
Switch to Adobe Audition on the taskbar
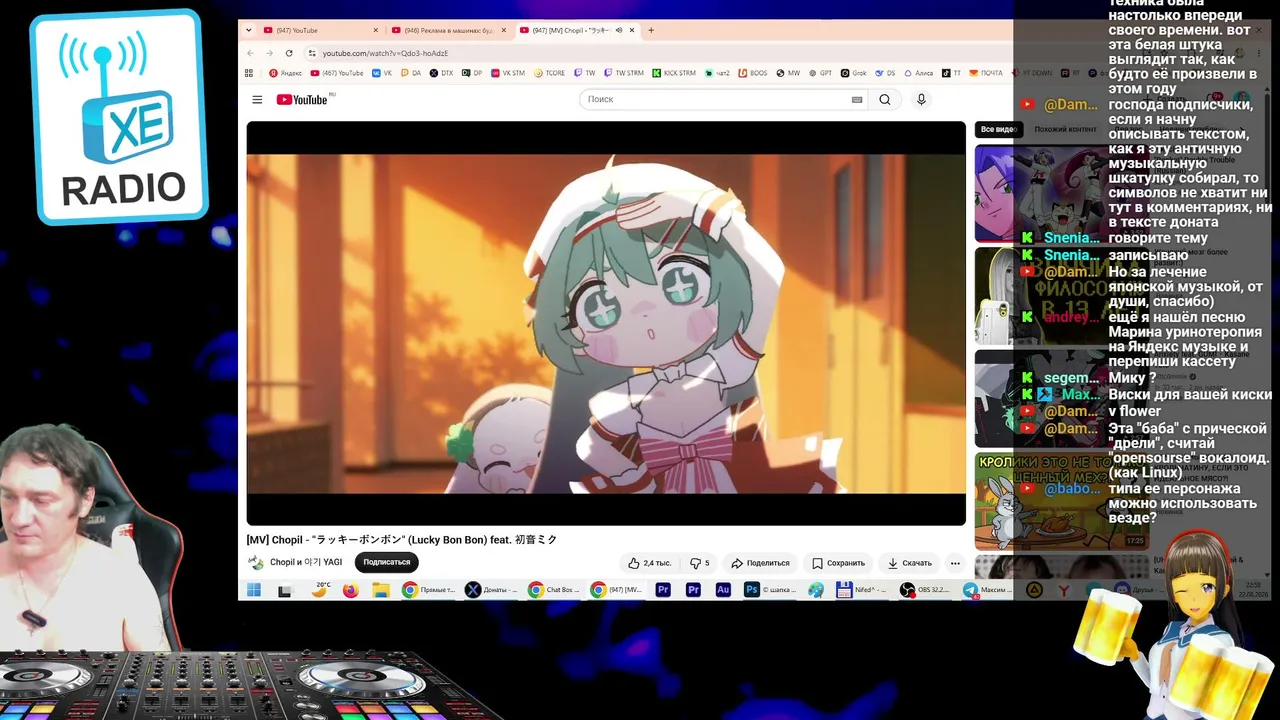click(x=723, y=590)
